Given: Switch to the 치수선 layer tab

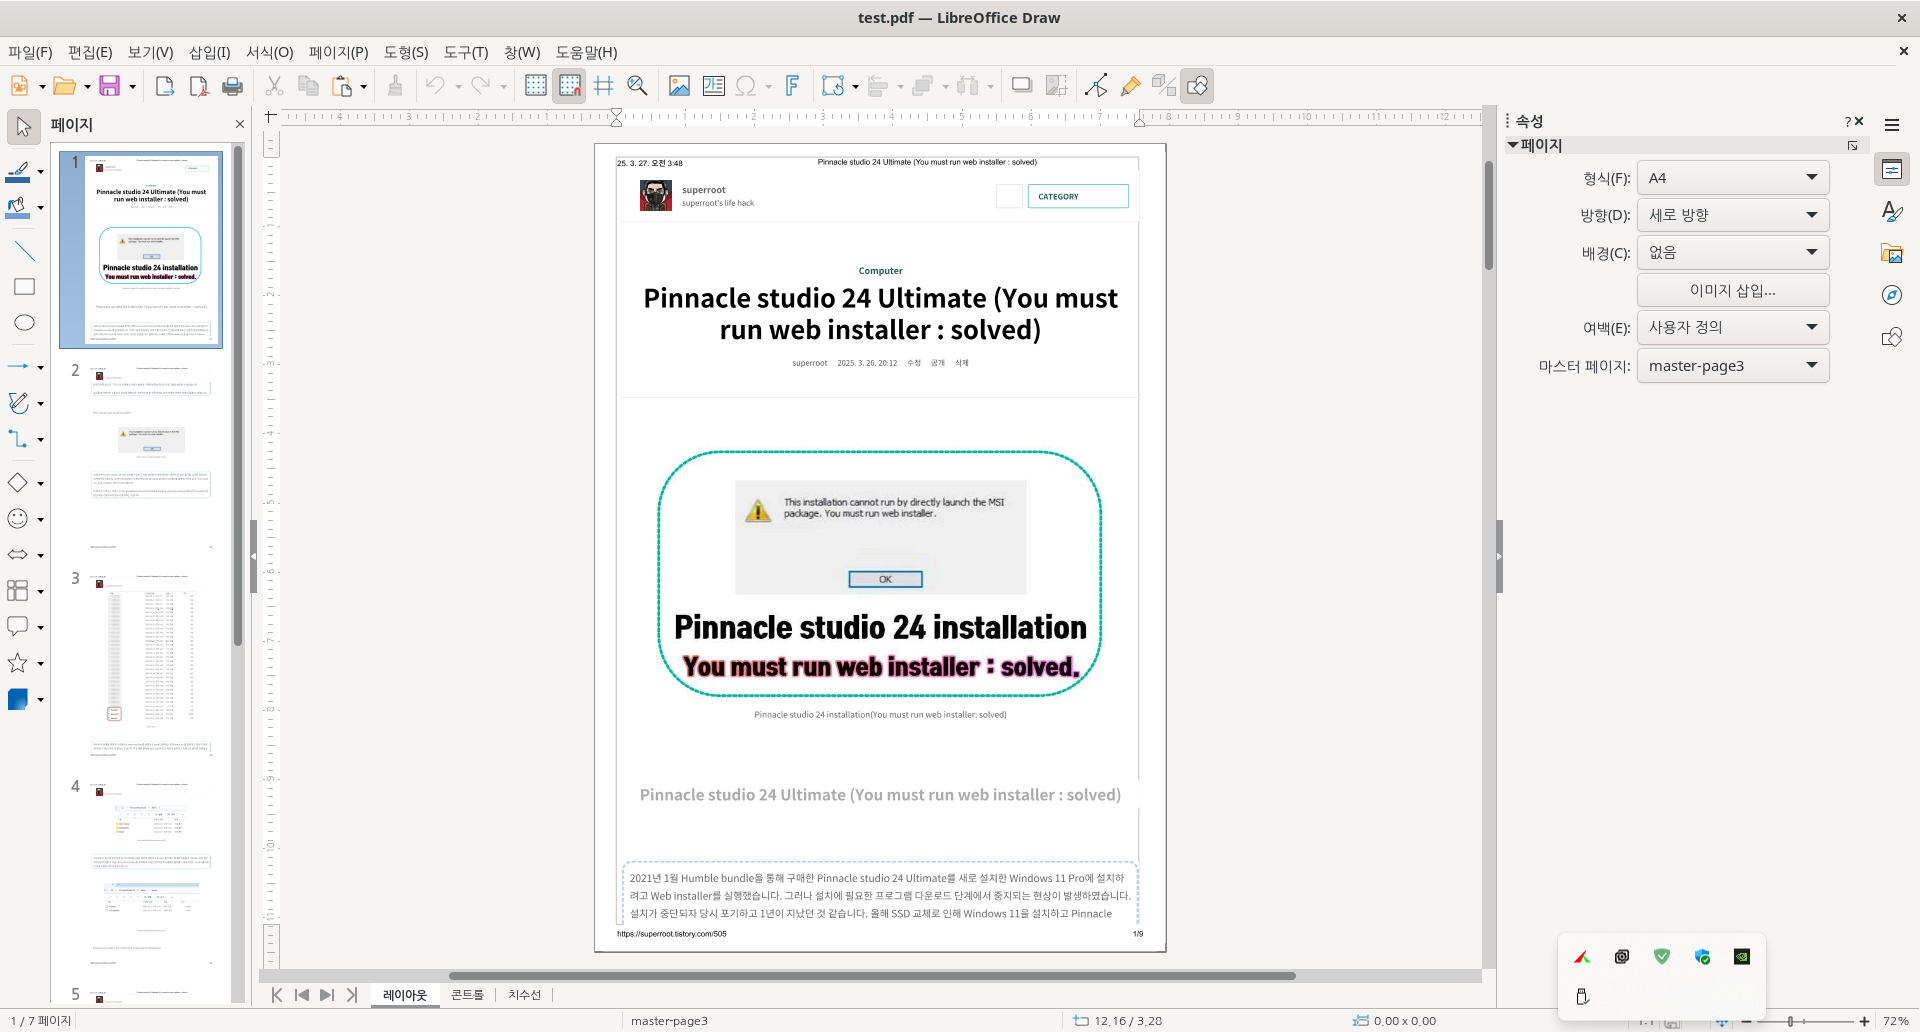Looking at the screenshot, I should coord(524,995).
